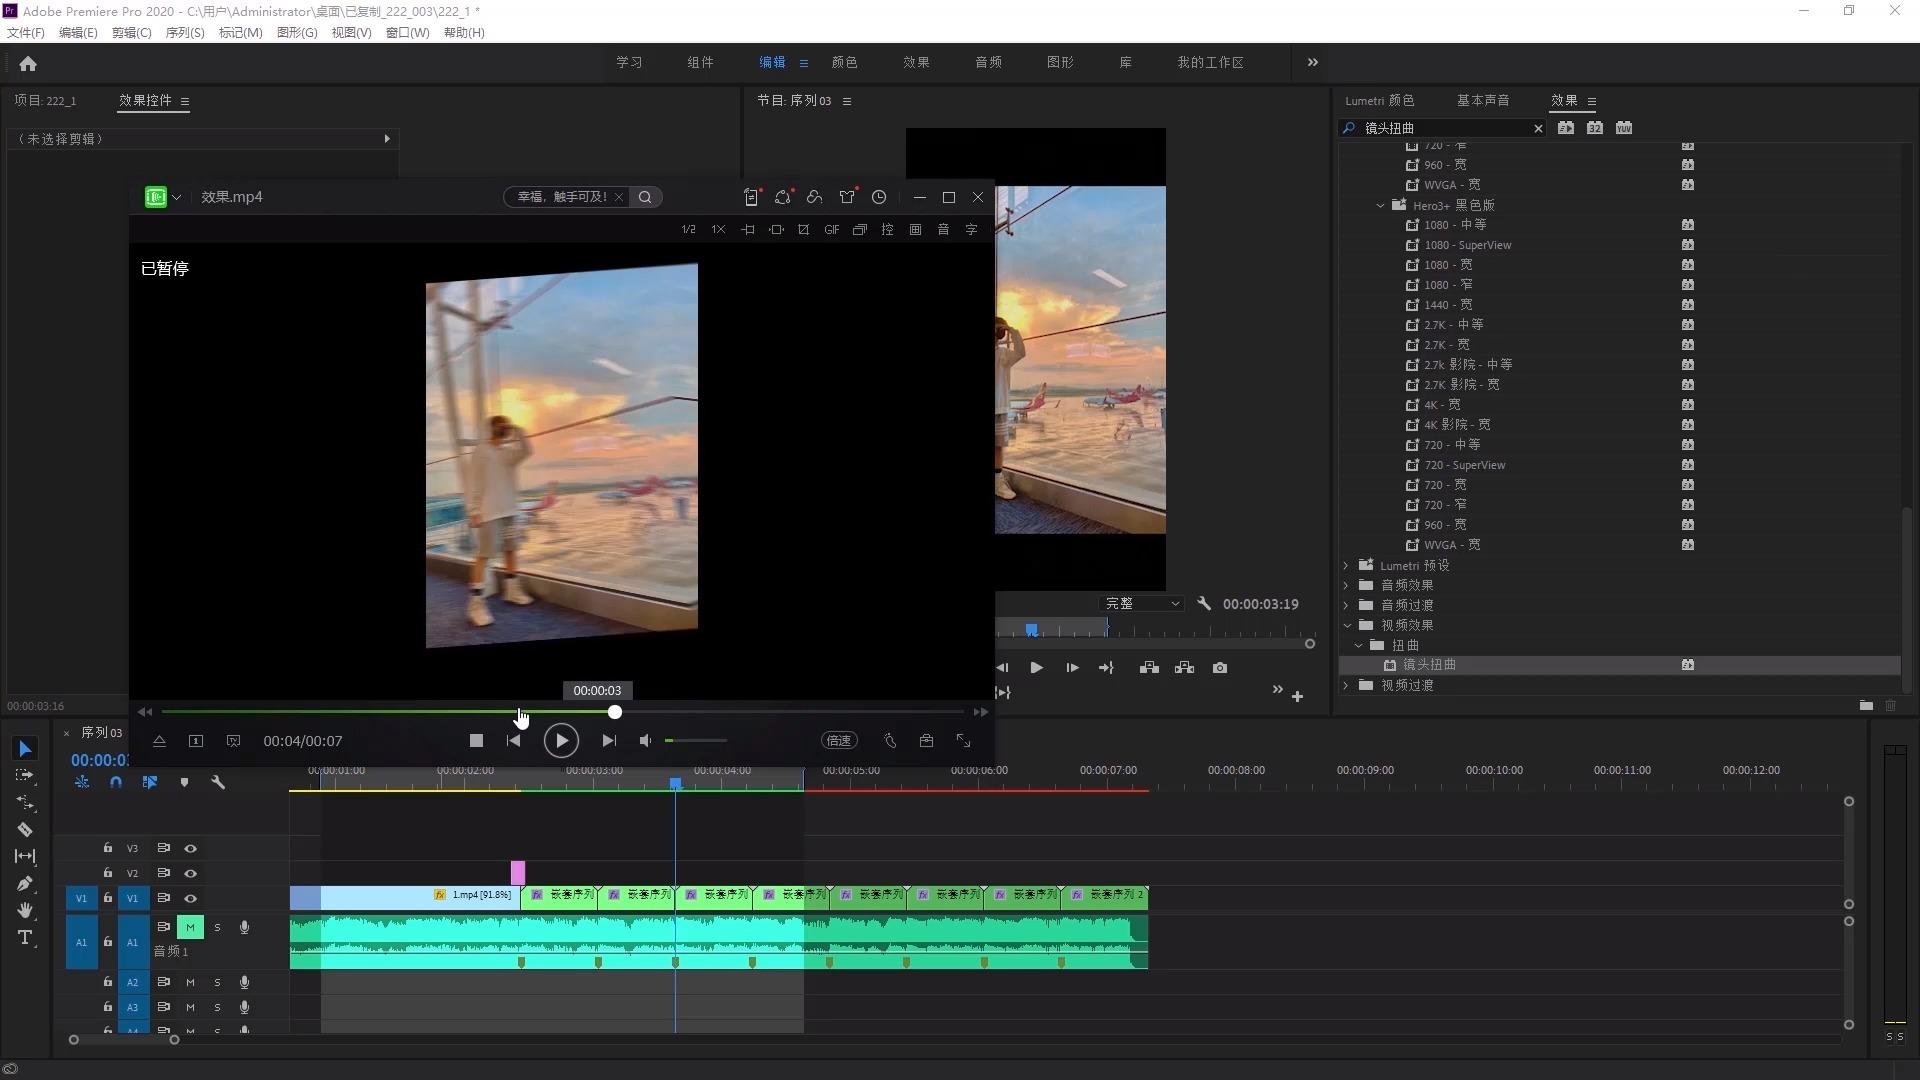1920x1080 pixels.
Task: Click video player progress bar handle
Action: [615, 712]
